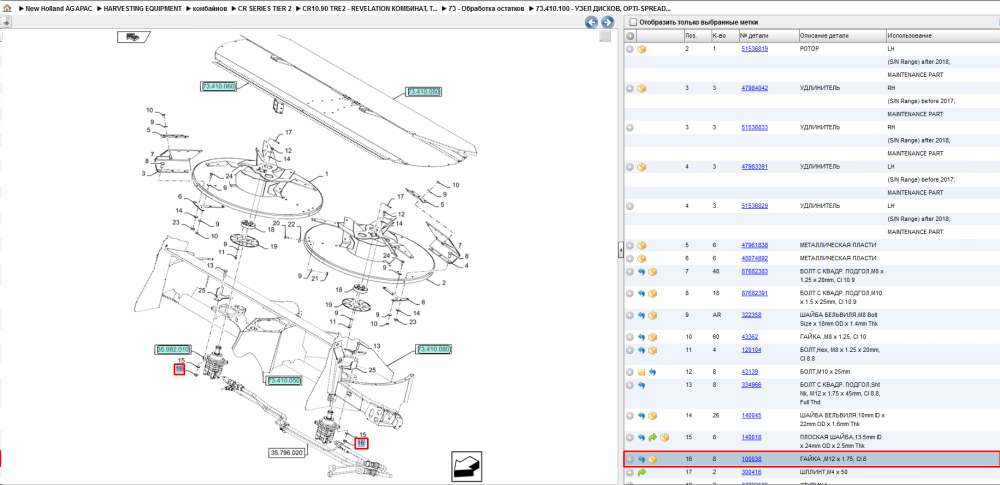Click package icon for part 48074892

tap(642, 258)
